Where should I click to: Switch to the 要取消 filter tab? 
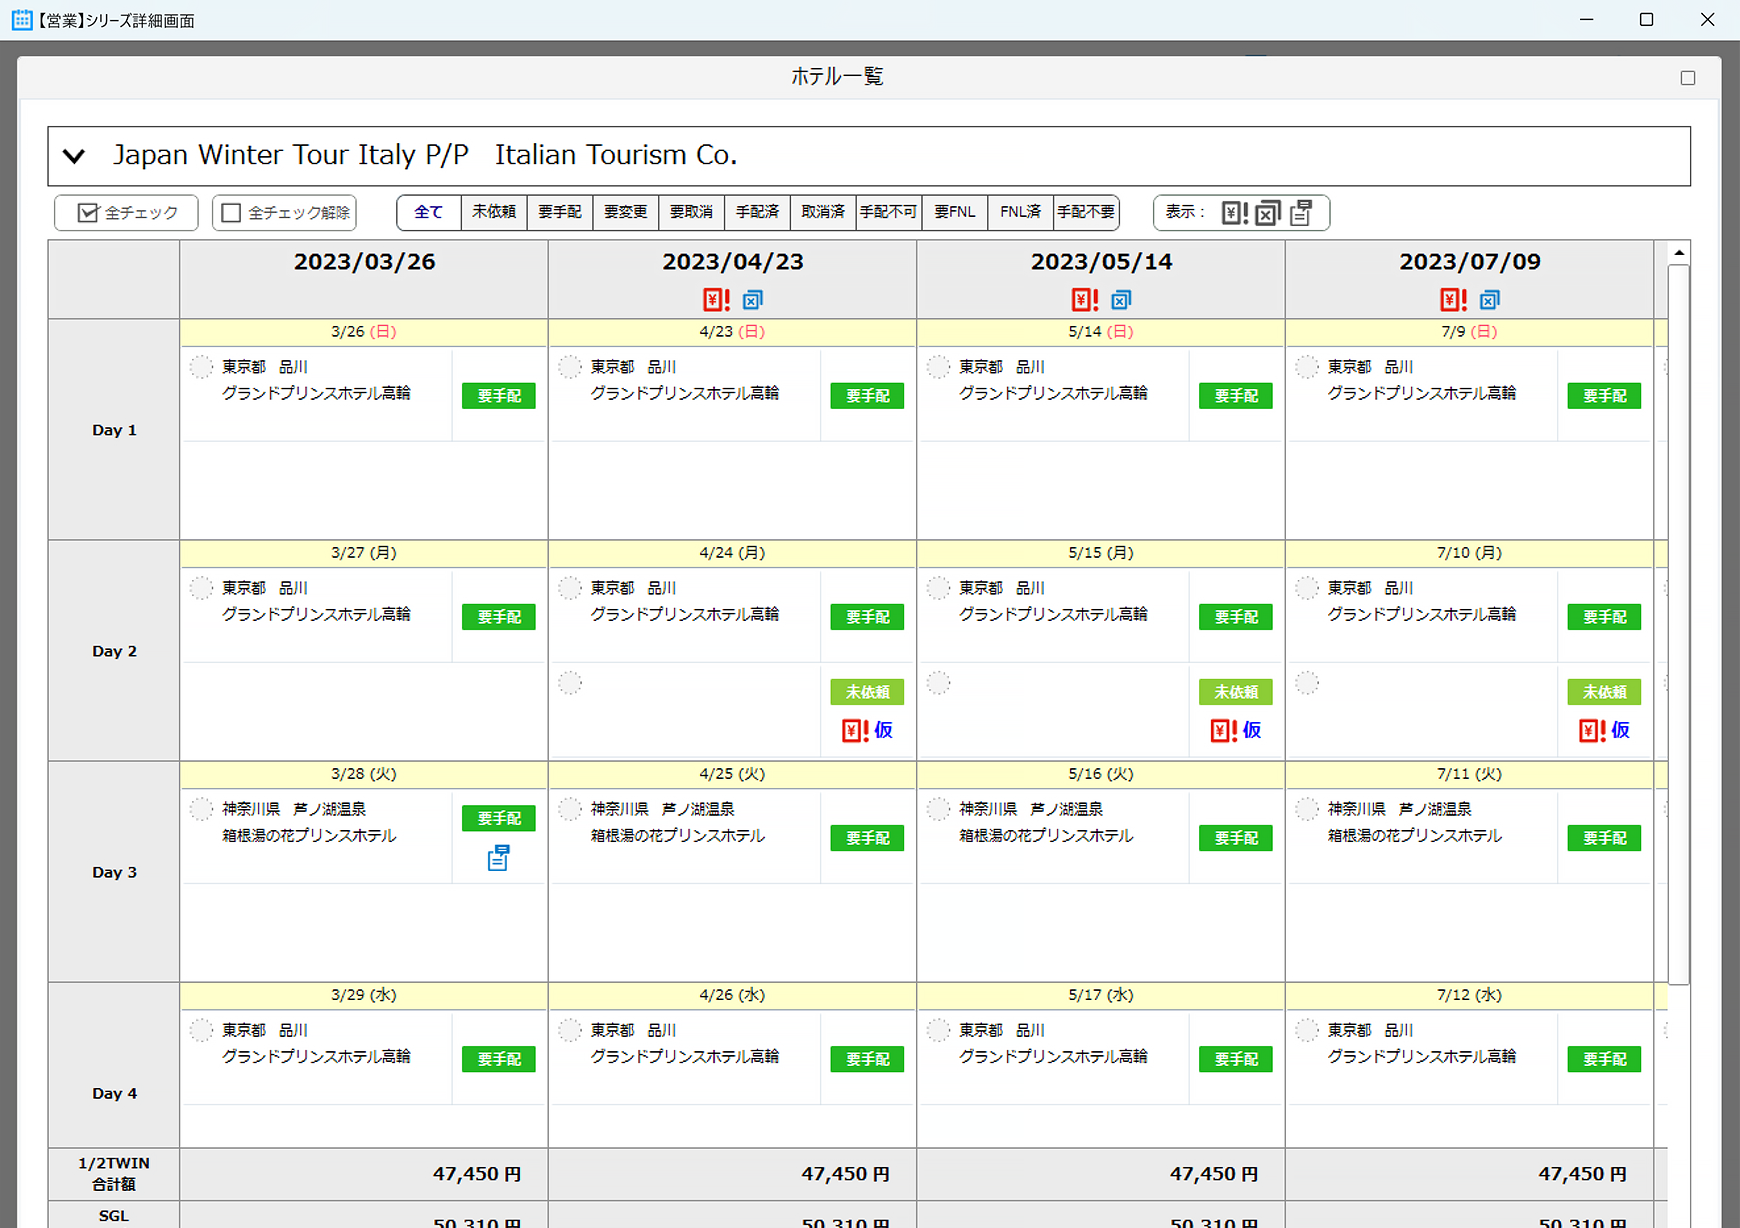tap(692, 212)
